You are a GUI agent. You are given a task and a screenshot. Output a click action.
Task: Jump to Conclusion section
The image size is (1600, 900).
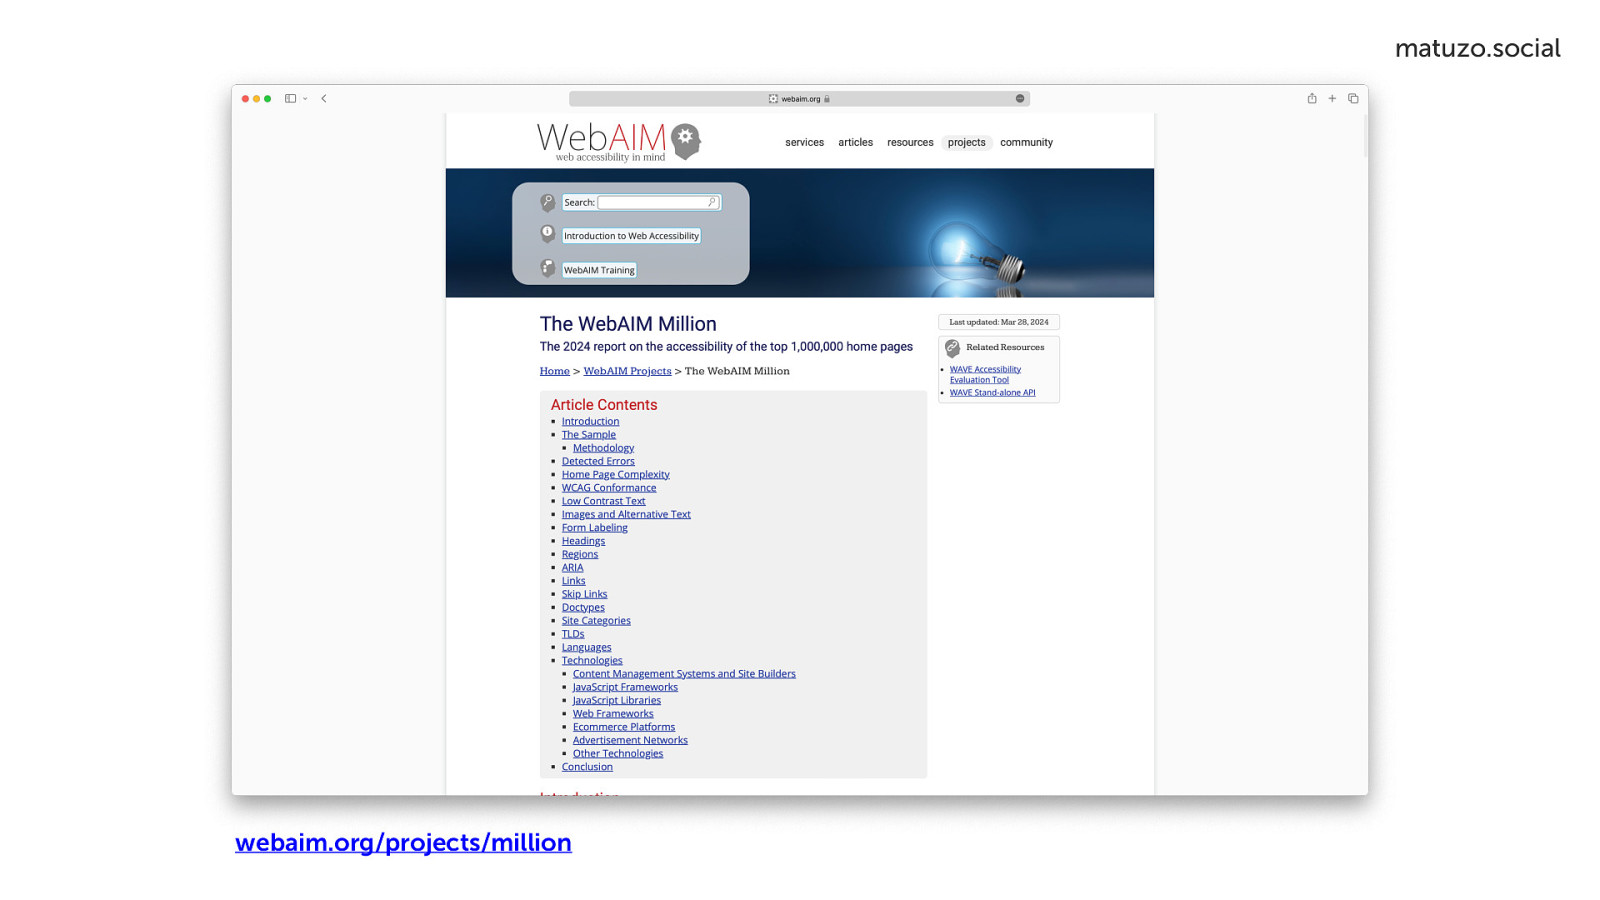pyautogui.click(x=587, y=767)
